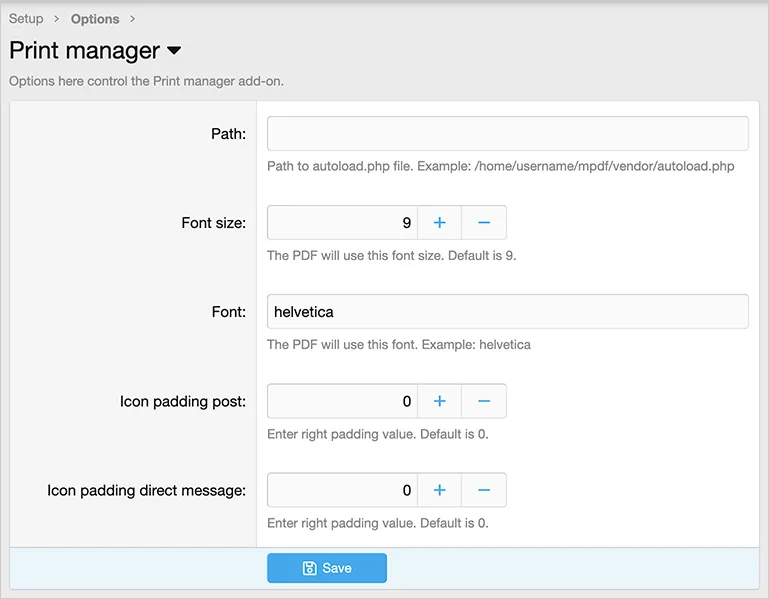Click the "Font:" label text
This screenshot has height=599, width=769.
228,312
